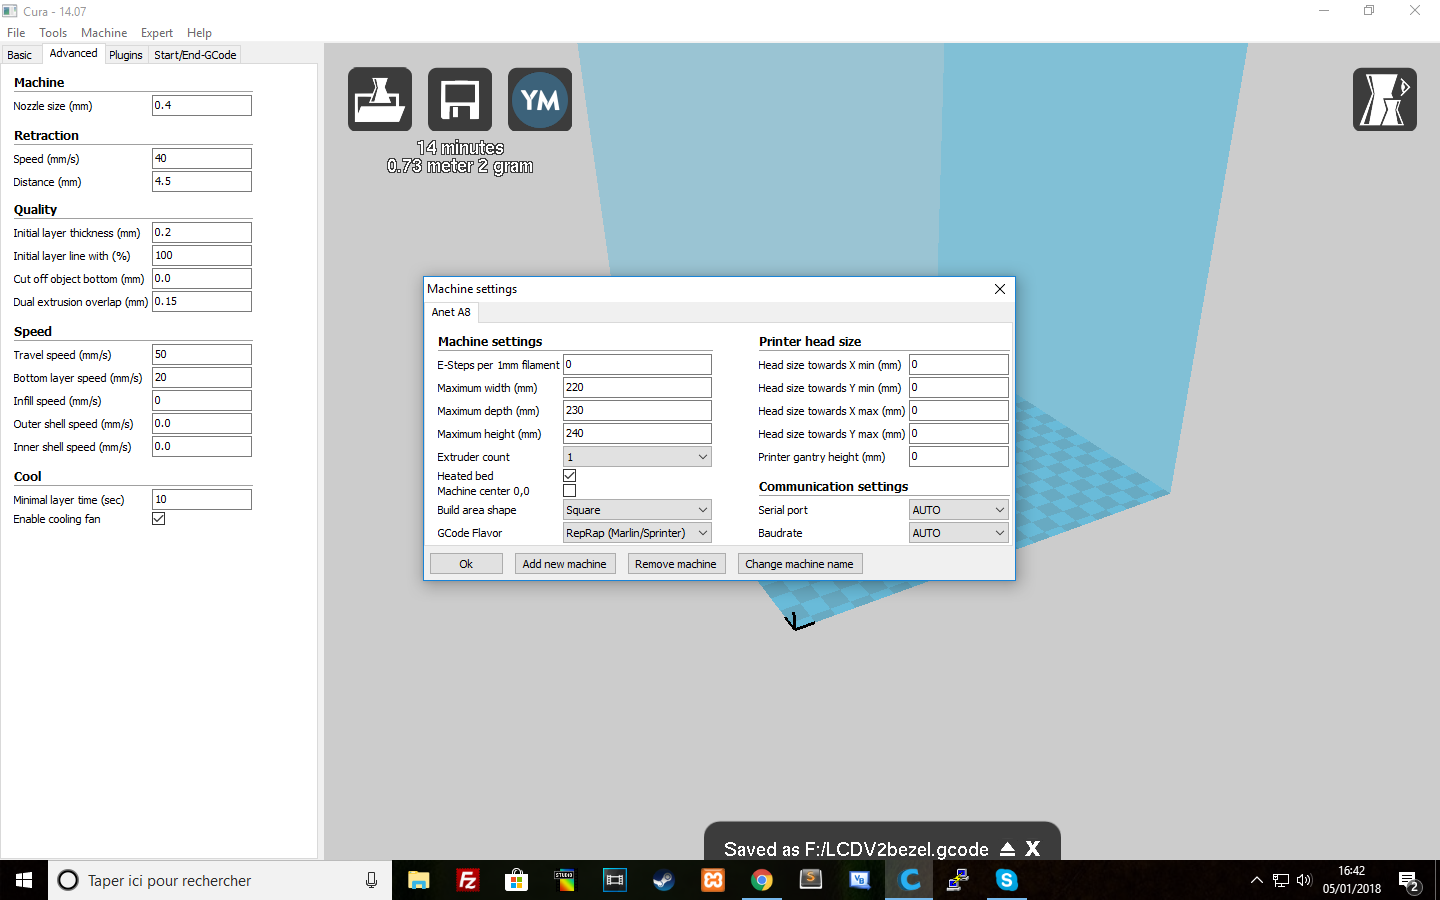Open Microsoft Store from the taskbar

point(516,880)
